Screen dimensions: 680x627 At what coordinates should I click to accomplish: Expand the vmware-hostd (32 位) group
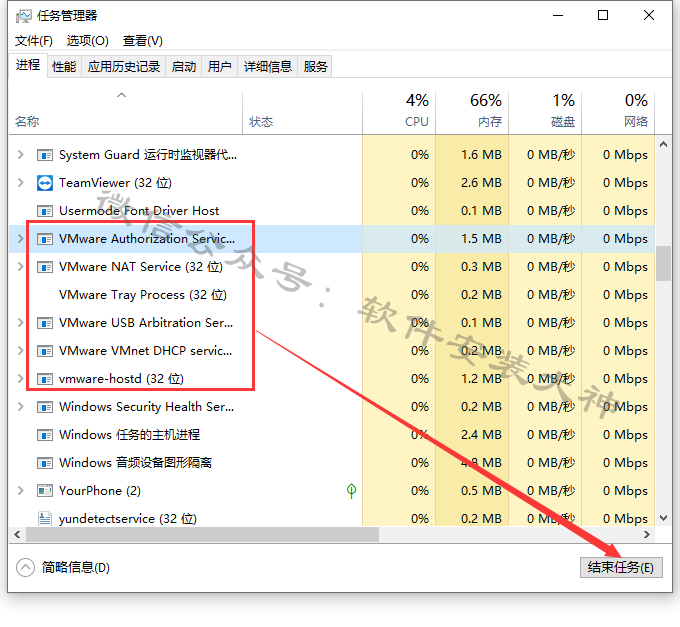[x=20, y=379]
